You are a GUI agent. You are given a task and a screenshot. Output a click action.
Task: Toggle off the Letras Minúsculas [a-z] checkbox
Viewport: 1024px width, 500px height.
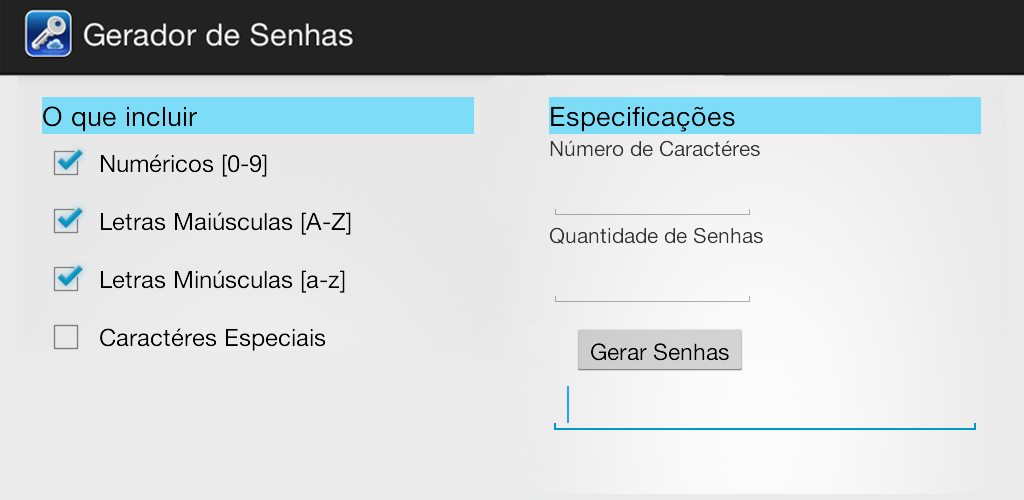click(67, 279)
